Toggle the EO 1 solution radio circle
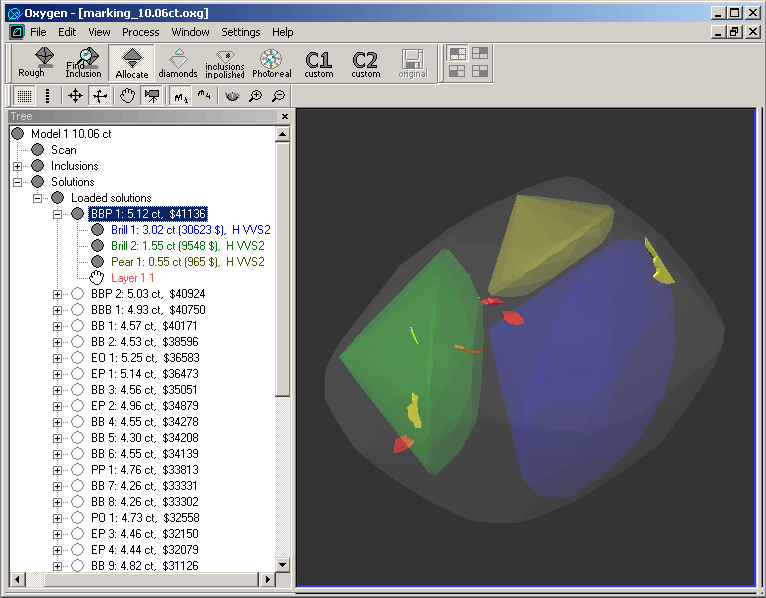766x598 pixels. 78,358
